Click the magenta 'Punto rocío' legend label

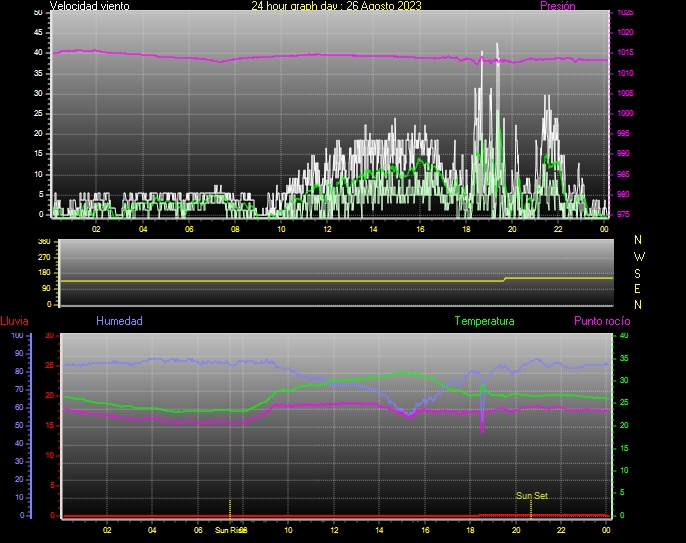[602, 321]
